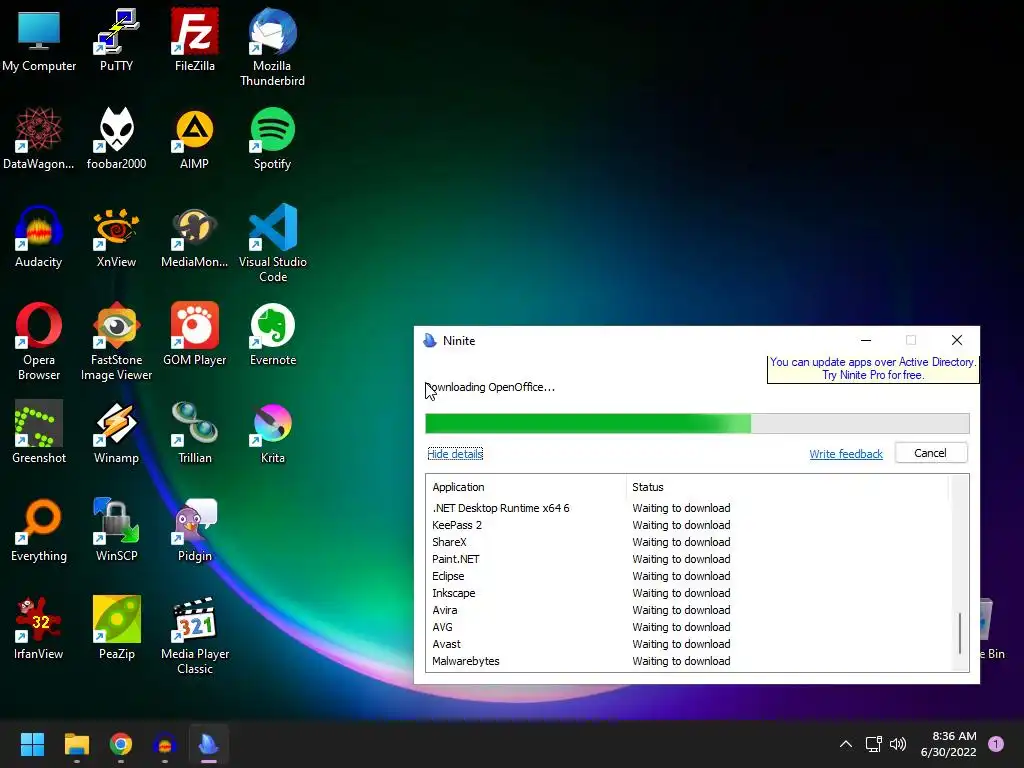Click the Application column header
The image size is (1024, 768).
tap(526, 487)
